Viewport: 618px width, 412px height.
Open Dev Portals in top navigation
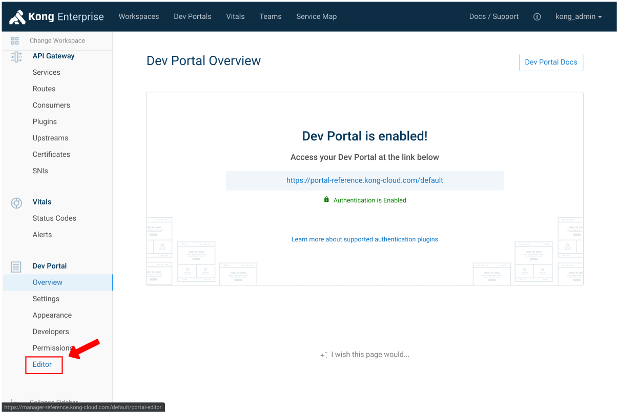[192, 17]
